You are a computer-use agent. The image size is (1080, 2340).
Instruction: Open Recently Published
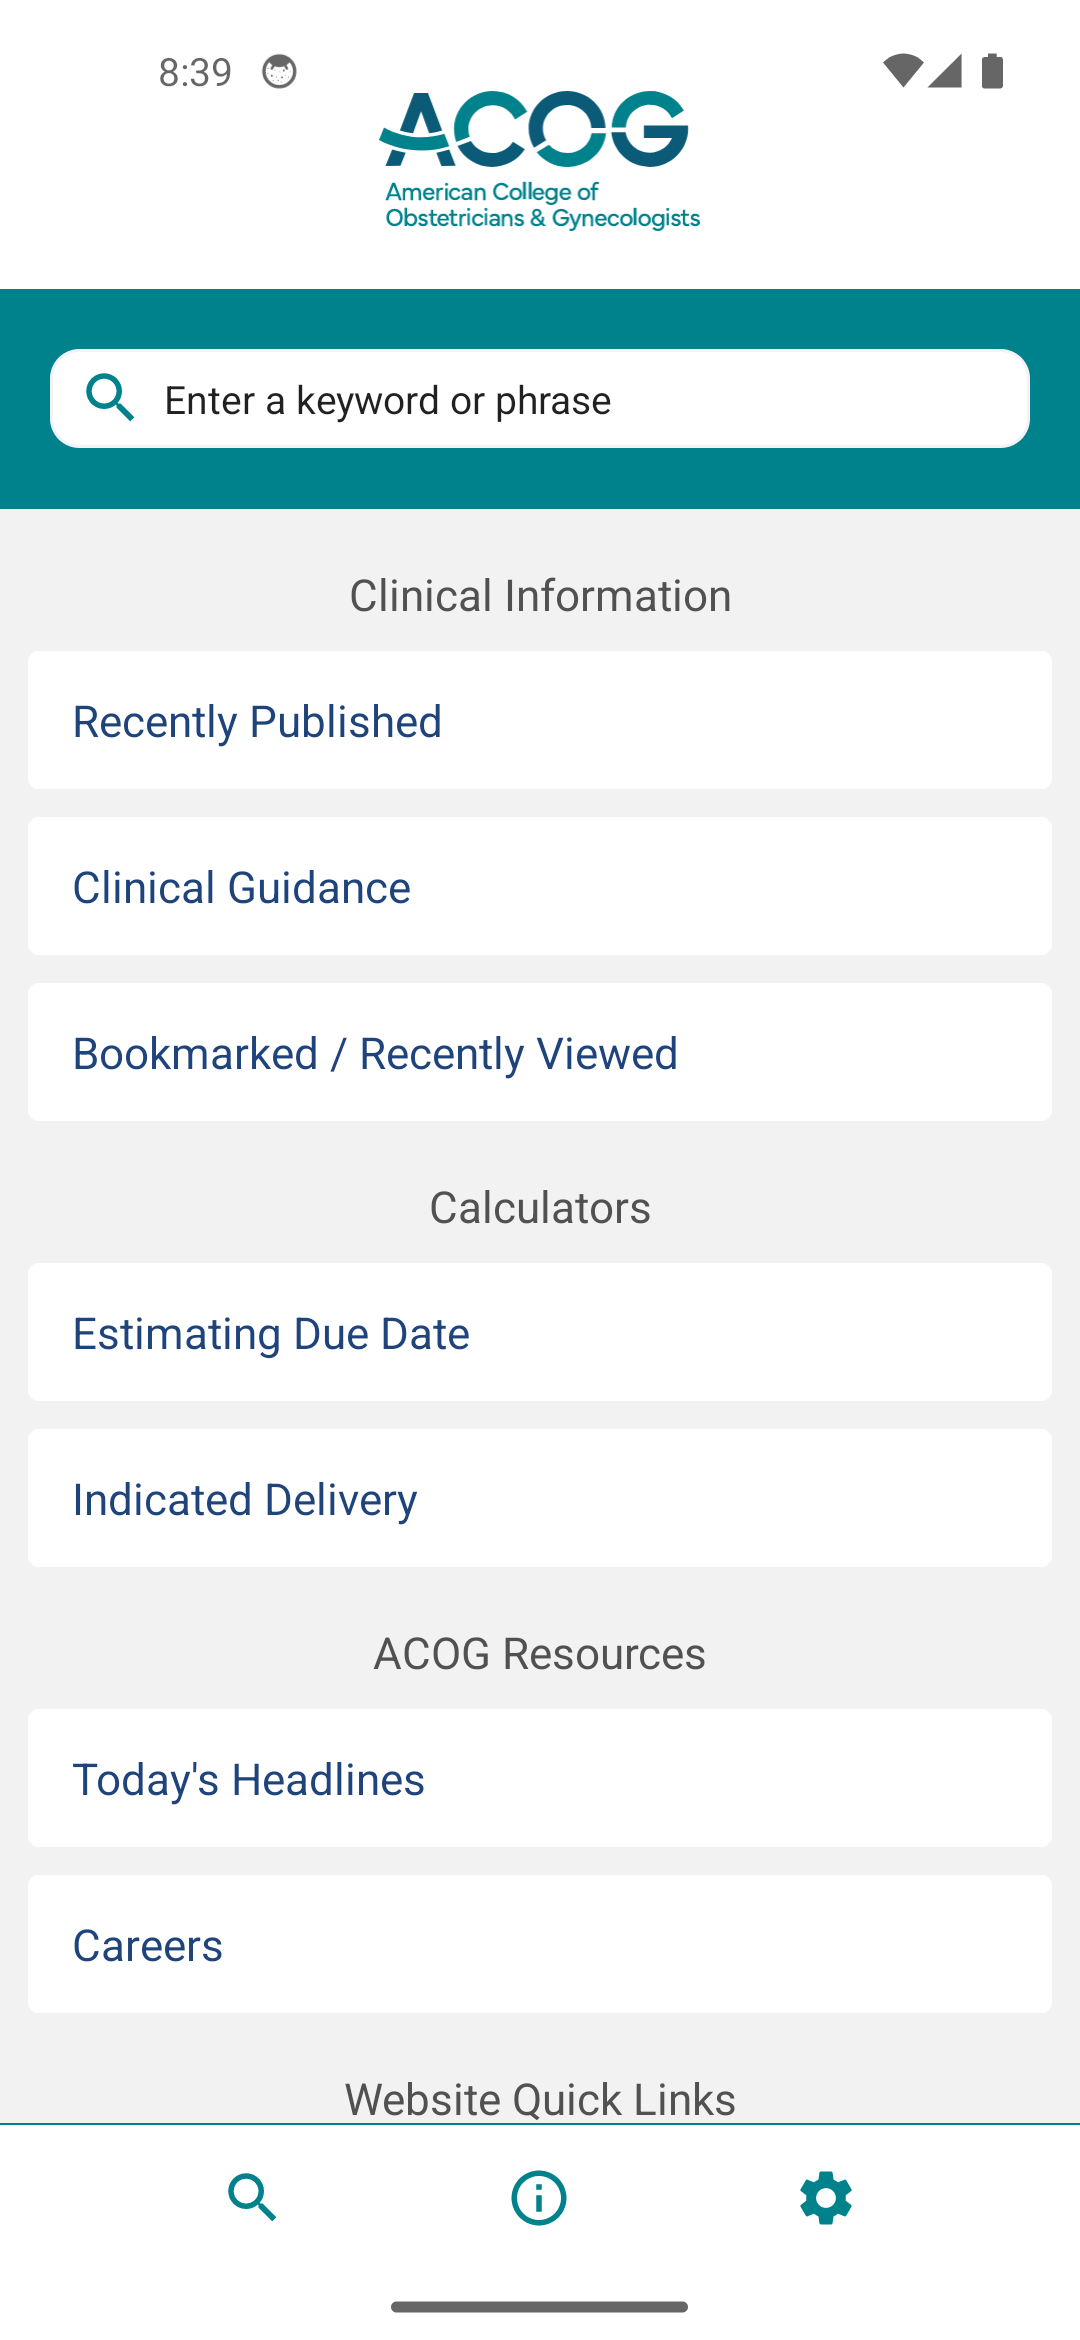coord(540,720)
